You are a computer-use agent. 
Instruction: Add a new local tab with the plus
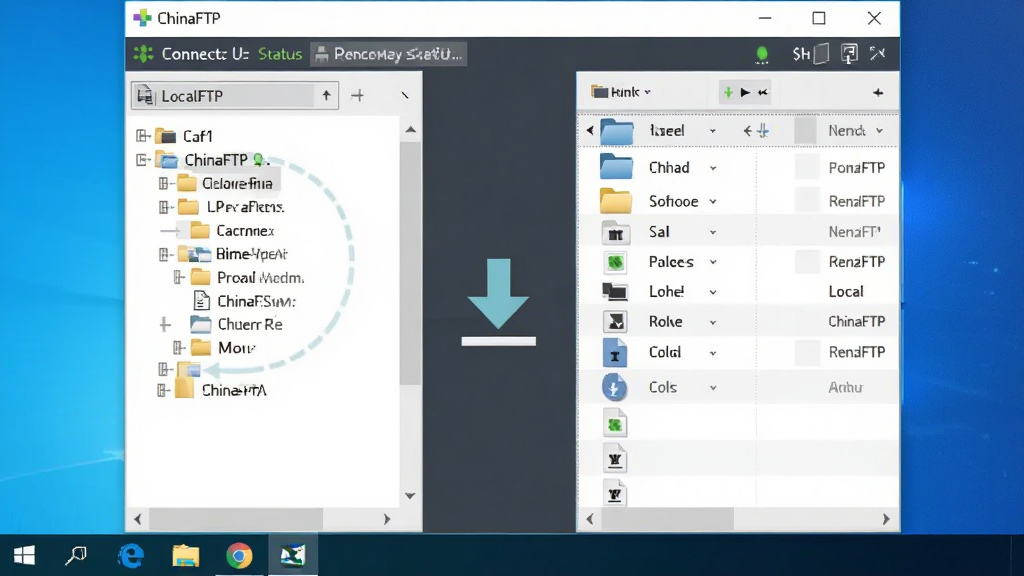(x=357, y=96)
